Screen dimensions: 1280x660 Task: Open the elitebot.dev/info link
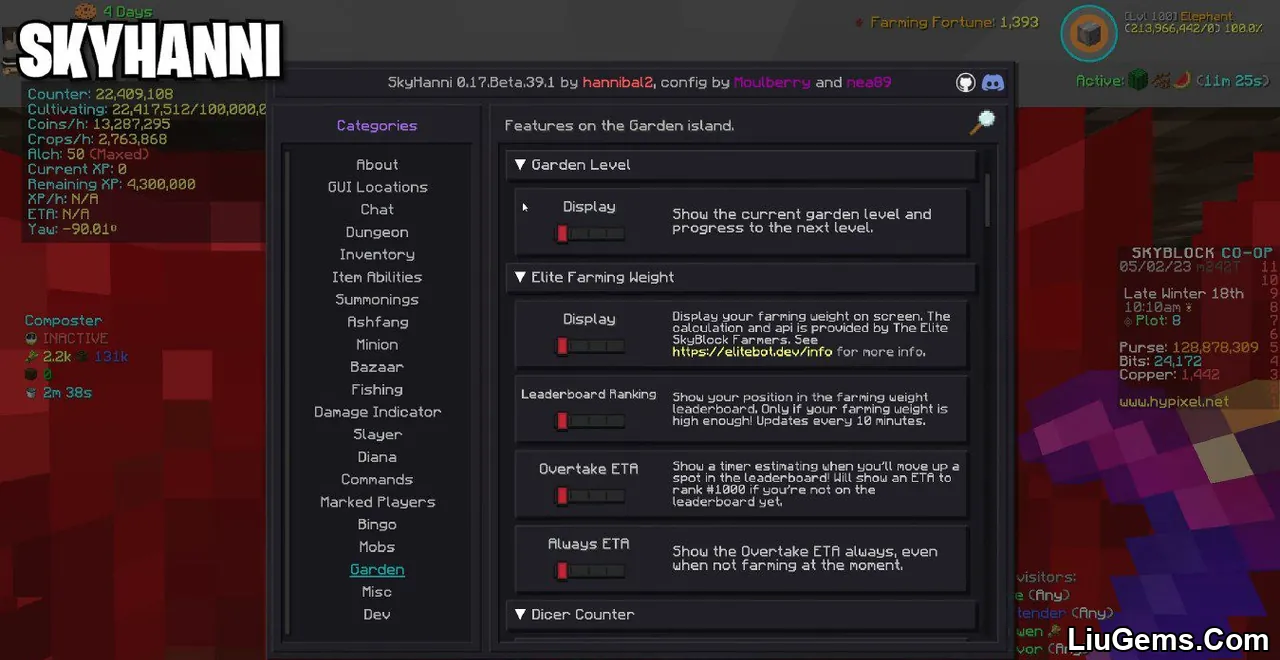click(x=752, y=352)
